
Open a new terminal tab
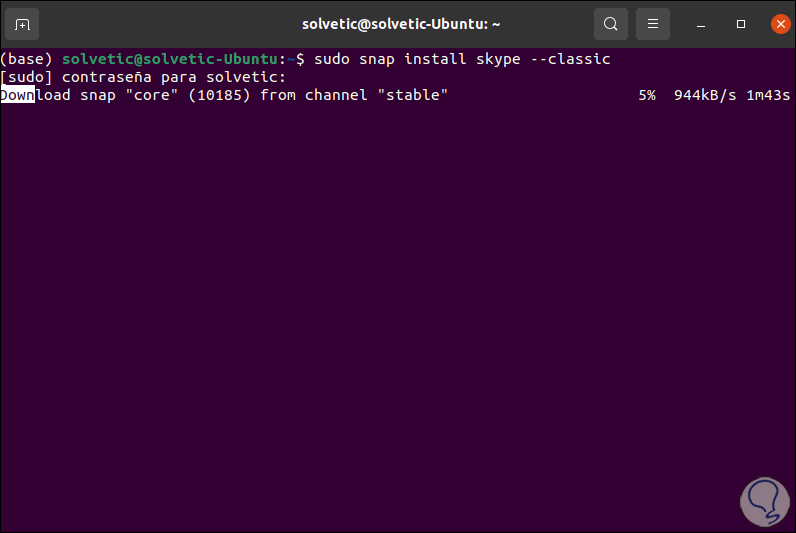coord(22,23)
